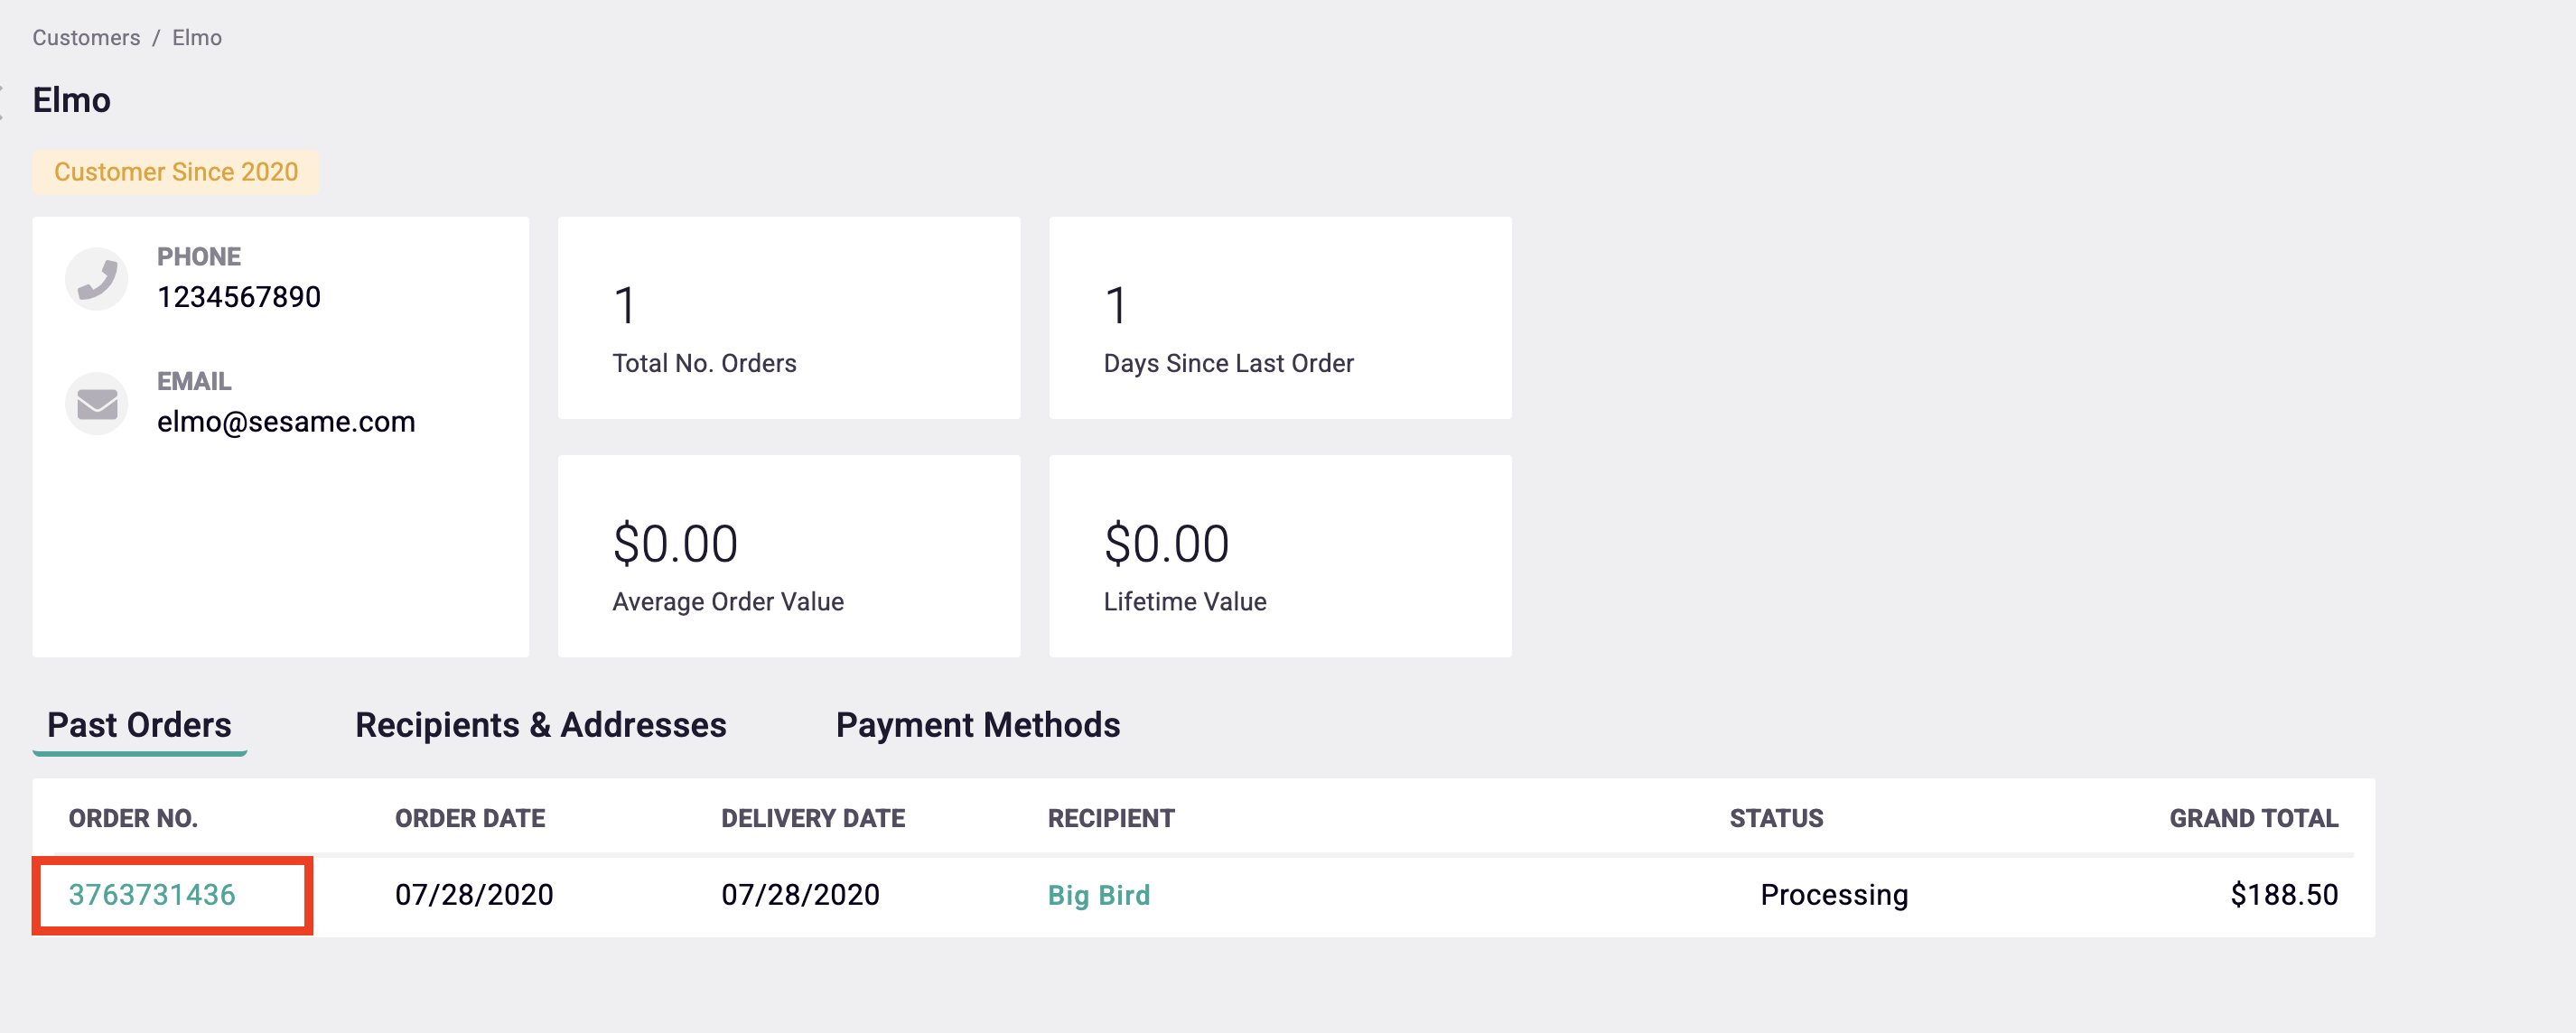
Task: Click Elmo breadcrumb item
Action: pyautogui.click(x=197, y=37)
